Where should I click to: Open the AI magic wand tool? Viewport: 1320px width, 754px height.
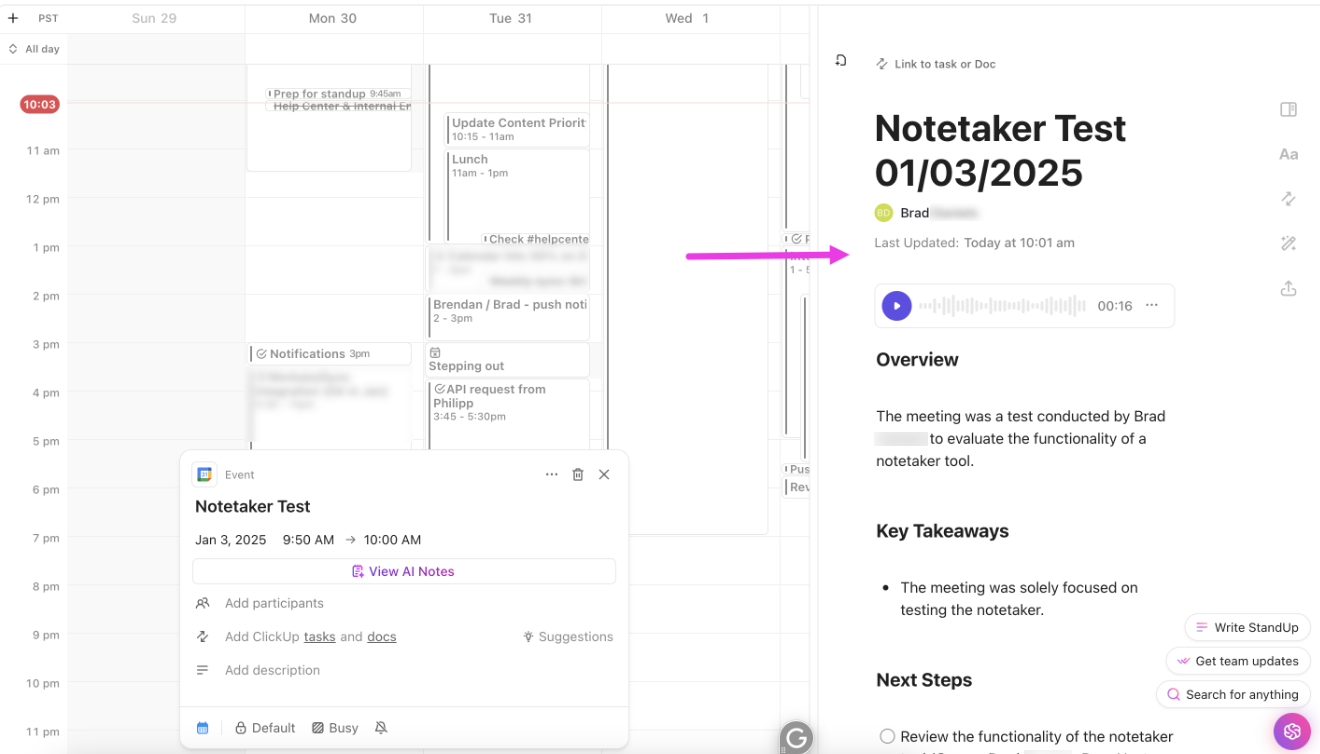click(1288, 243)
